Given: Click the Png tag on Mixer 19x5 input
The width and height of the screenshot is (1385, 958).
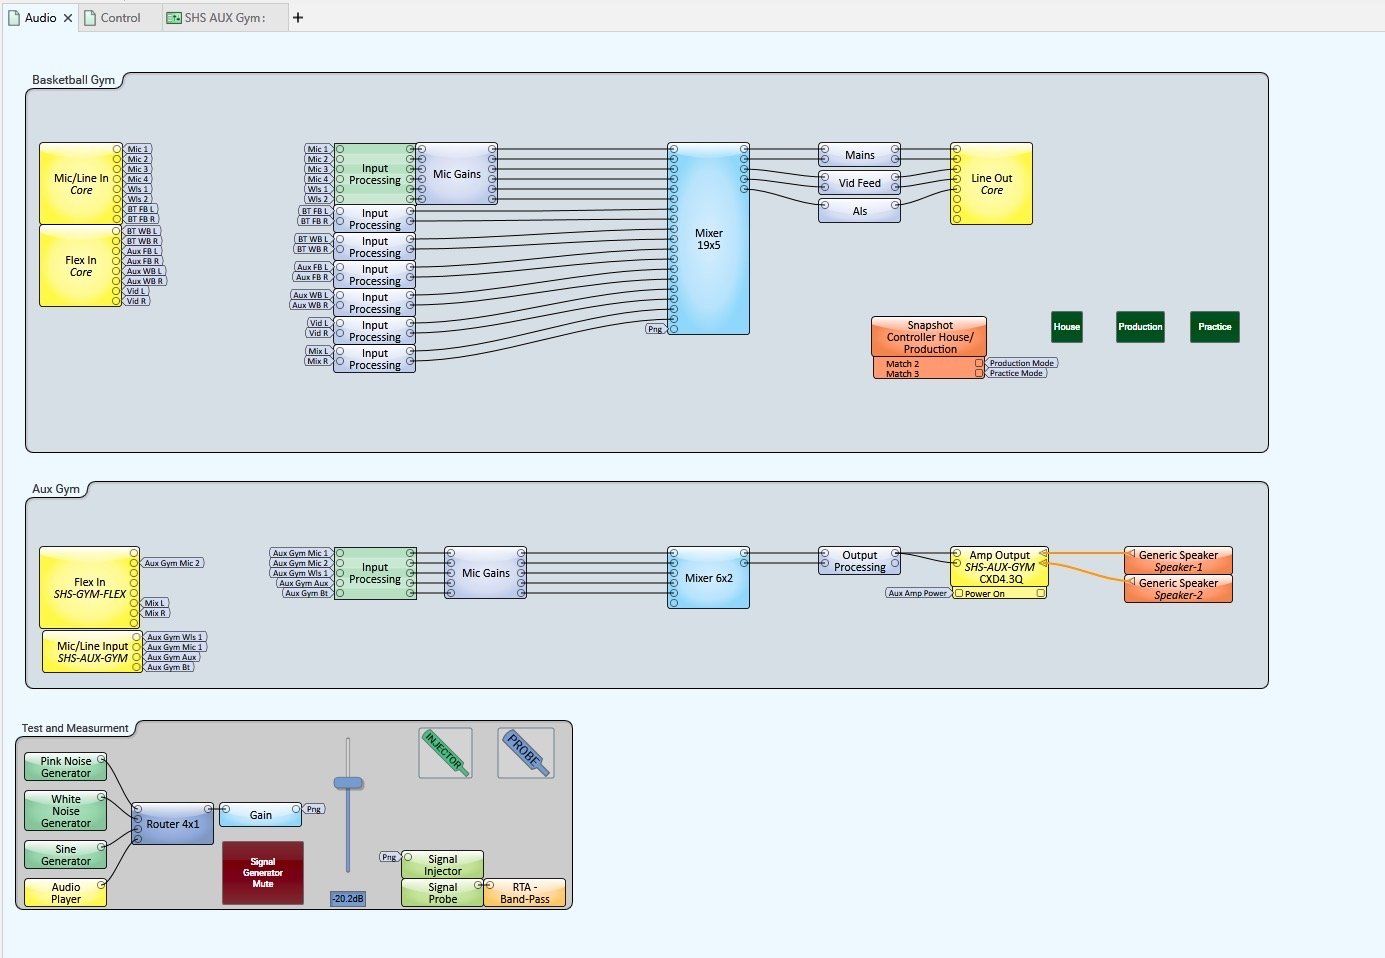Looking at the screenshot, I should coord(656,329).
